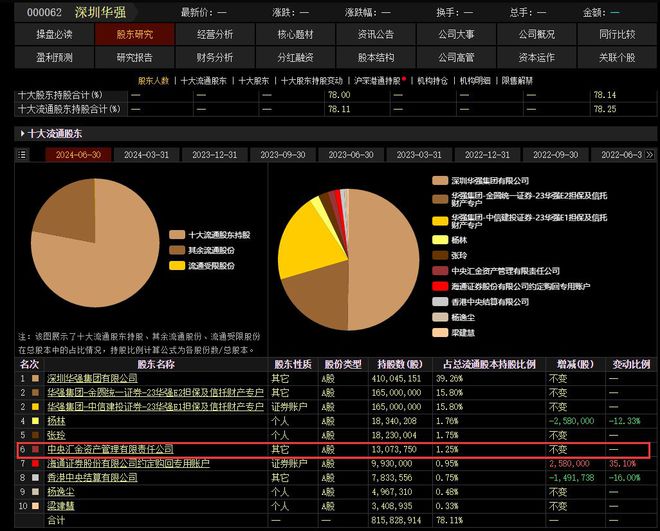Click the 占总流通股本持股比例 column header
Viewport: 660px width, 531px height.
[x=489, y=364]
